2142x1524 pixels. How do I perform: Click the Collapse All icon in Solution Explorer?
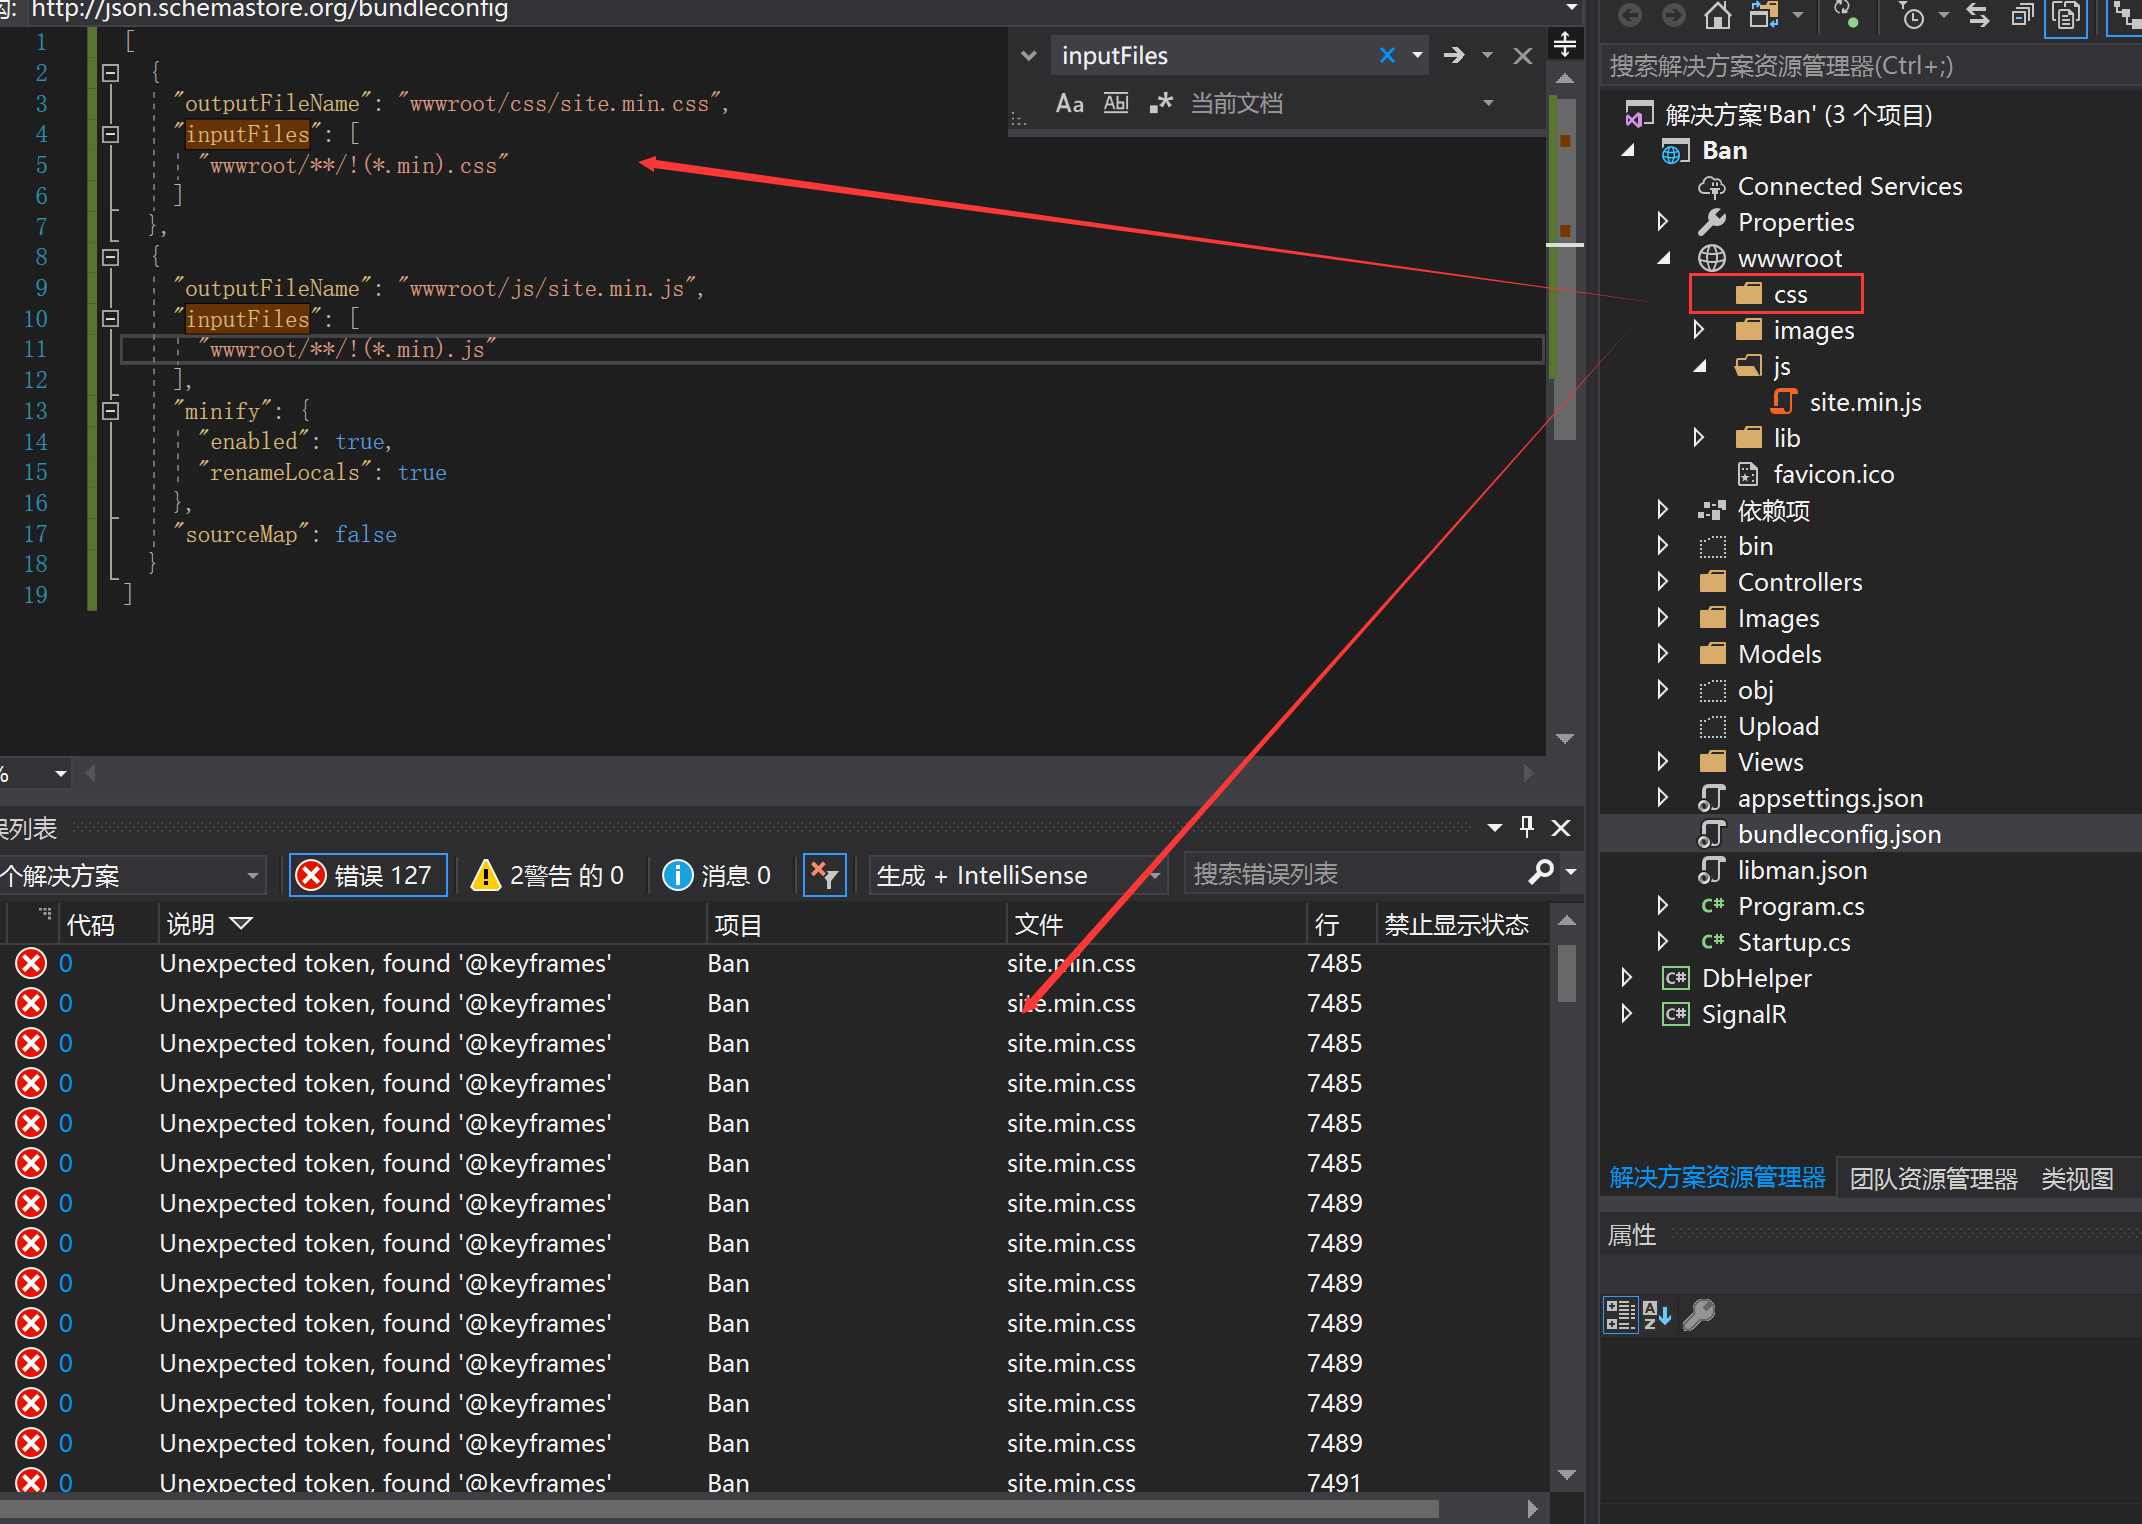coord(2022,15)
